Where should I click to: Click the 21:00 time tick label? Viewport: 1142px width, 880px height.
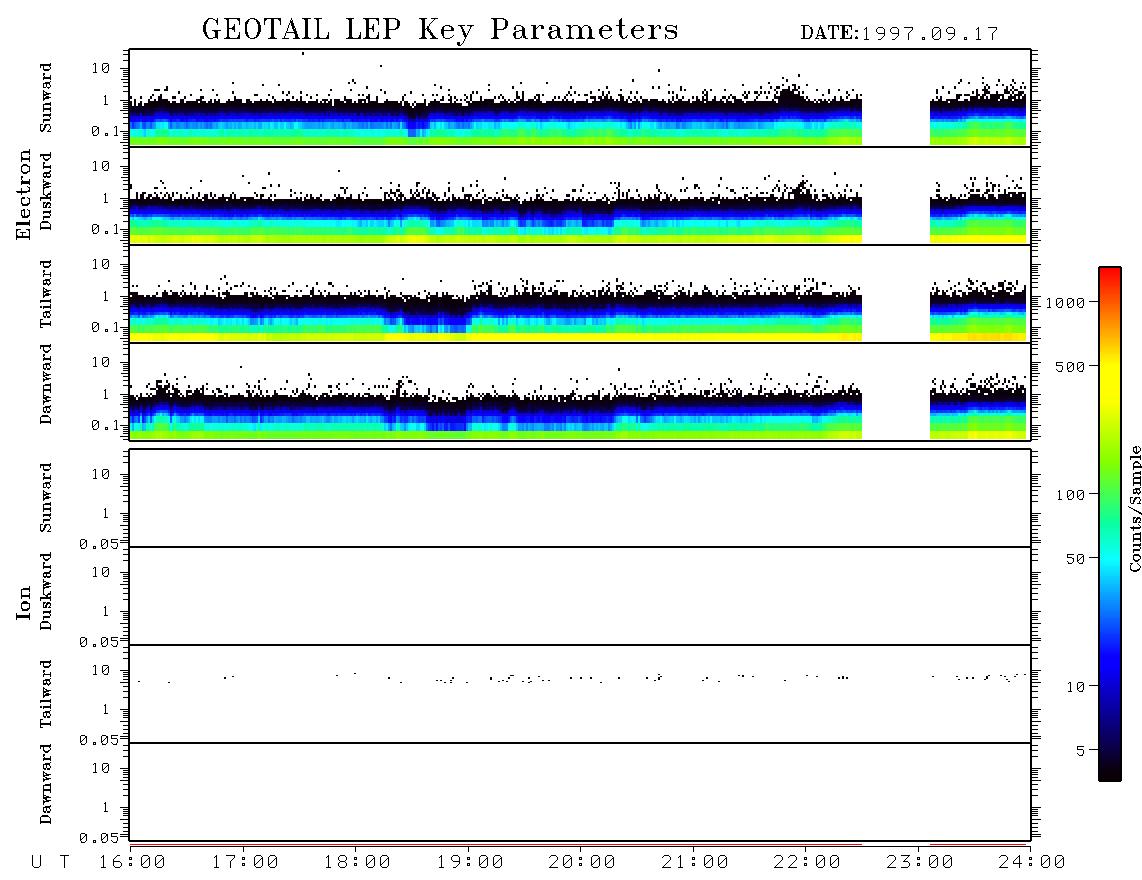pyautogui.click(x=695, y=862)
